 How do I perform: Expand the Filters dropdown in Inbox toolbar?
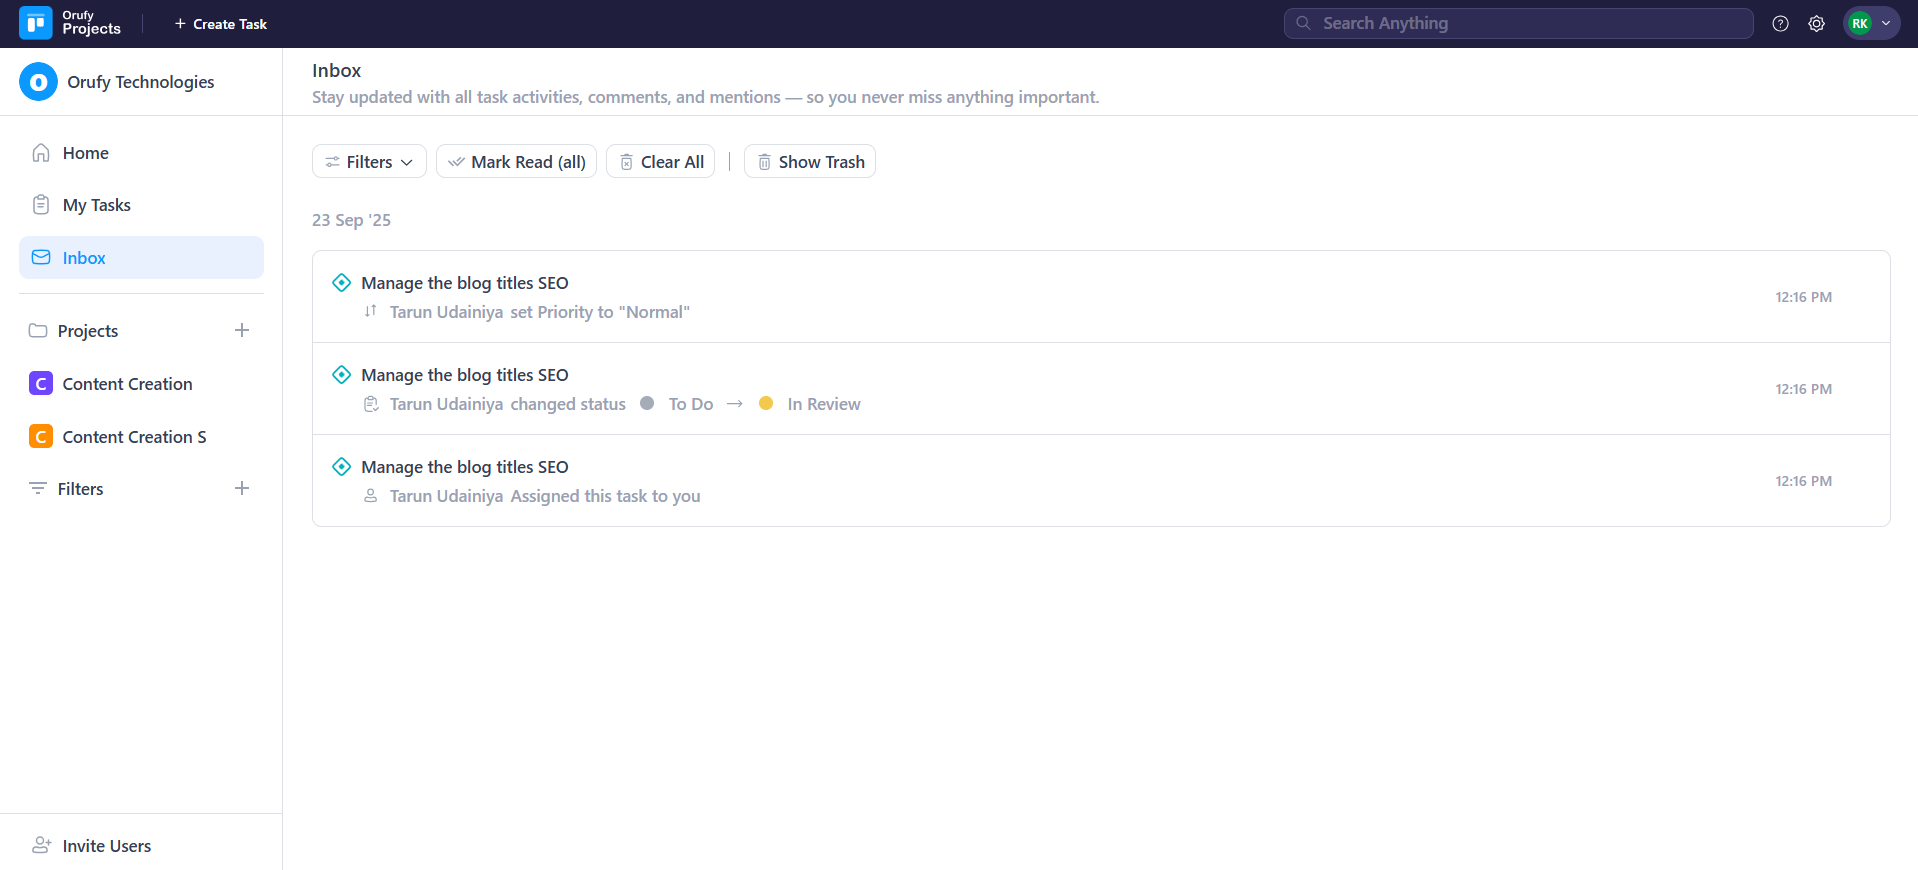[369, 162]
